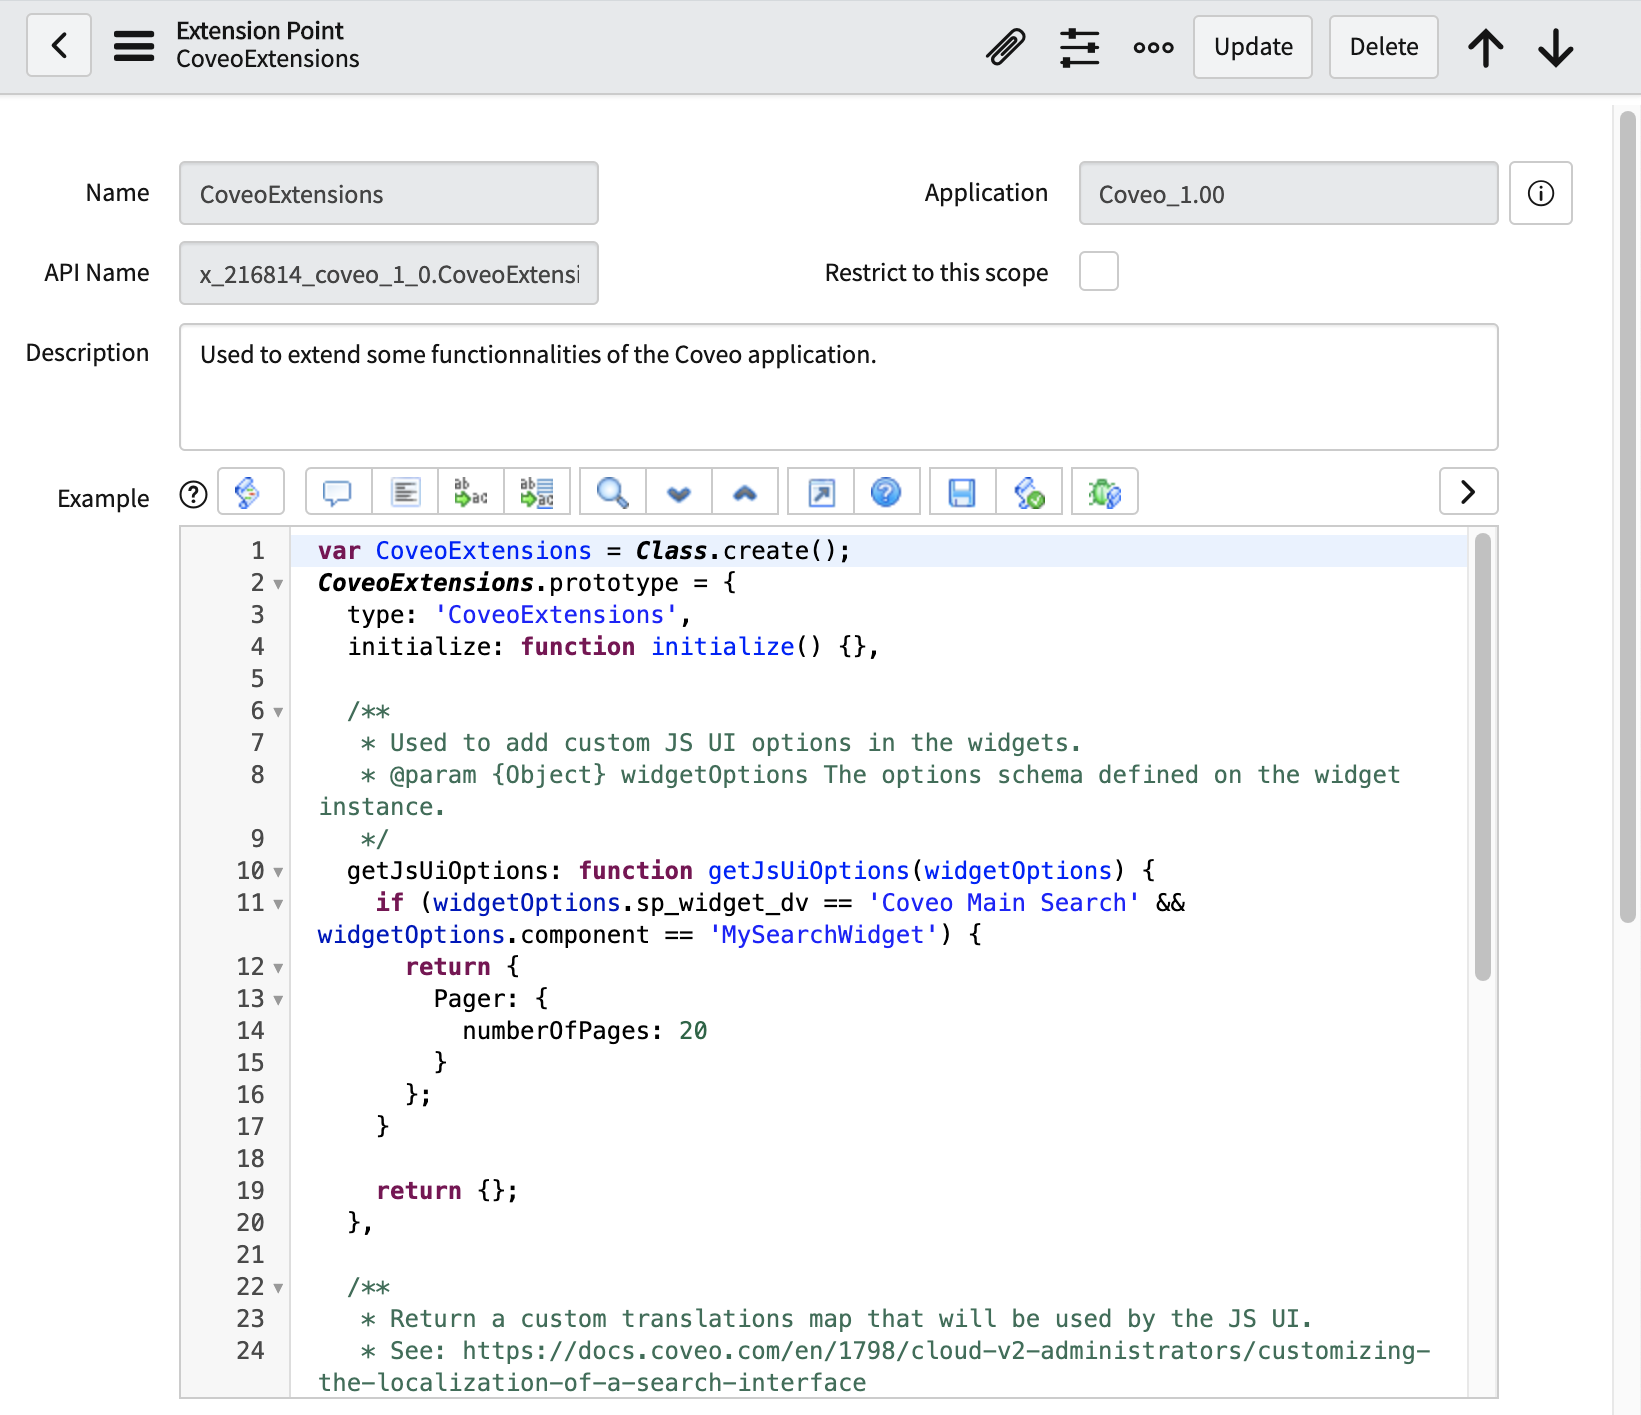The image size is (1641, 1415).
Task: Click the Update button
Action: click(1253, 47)
